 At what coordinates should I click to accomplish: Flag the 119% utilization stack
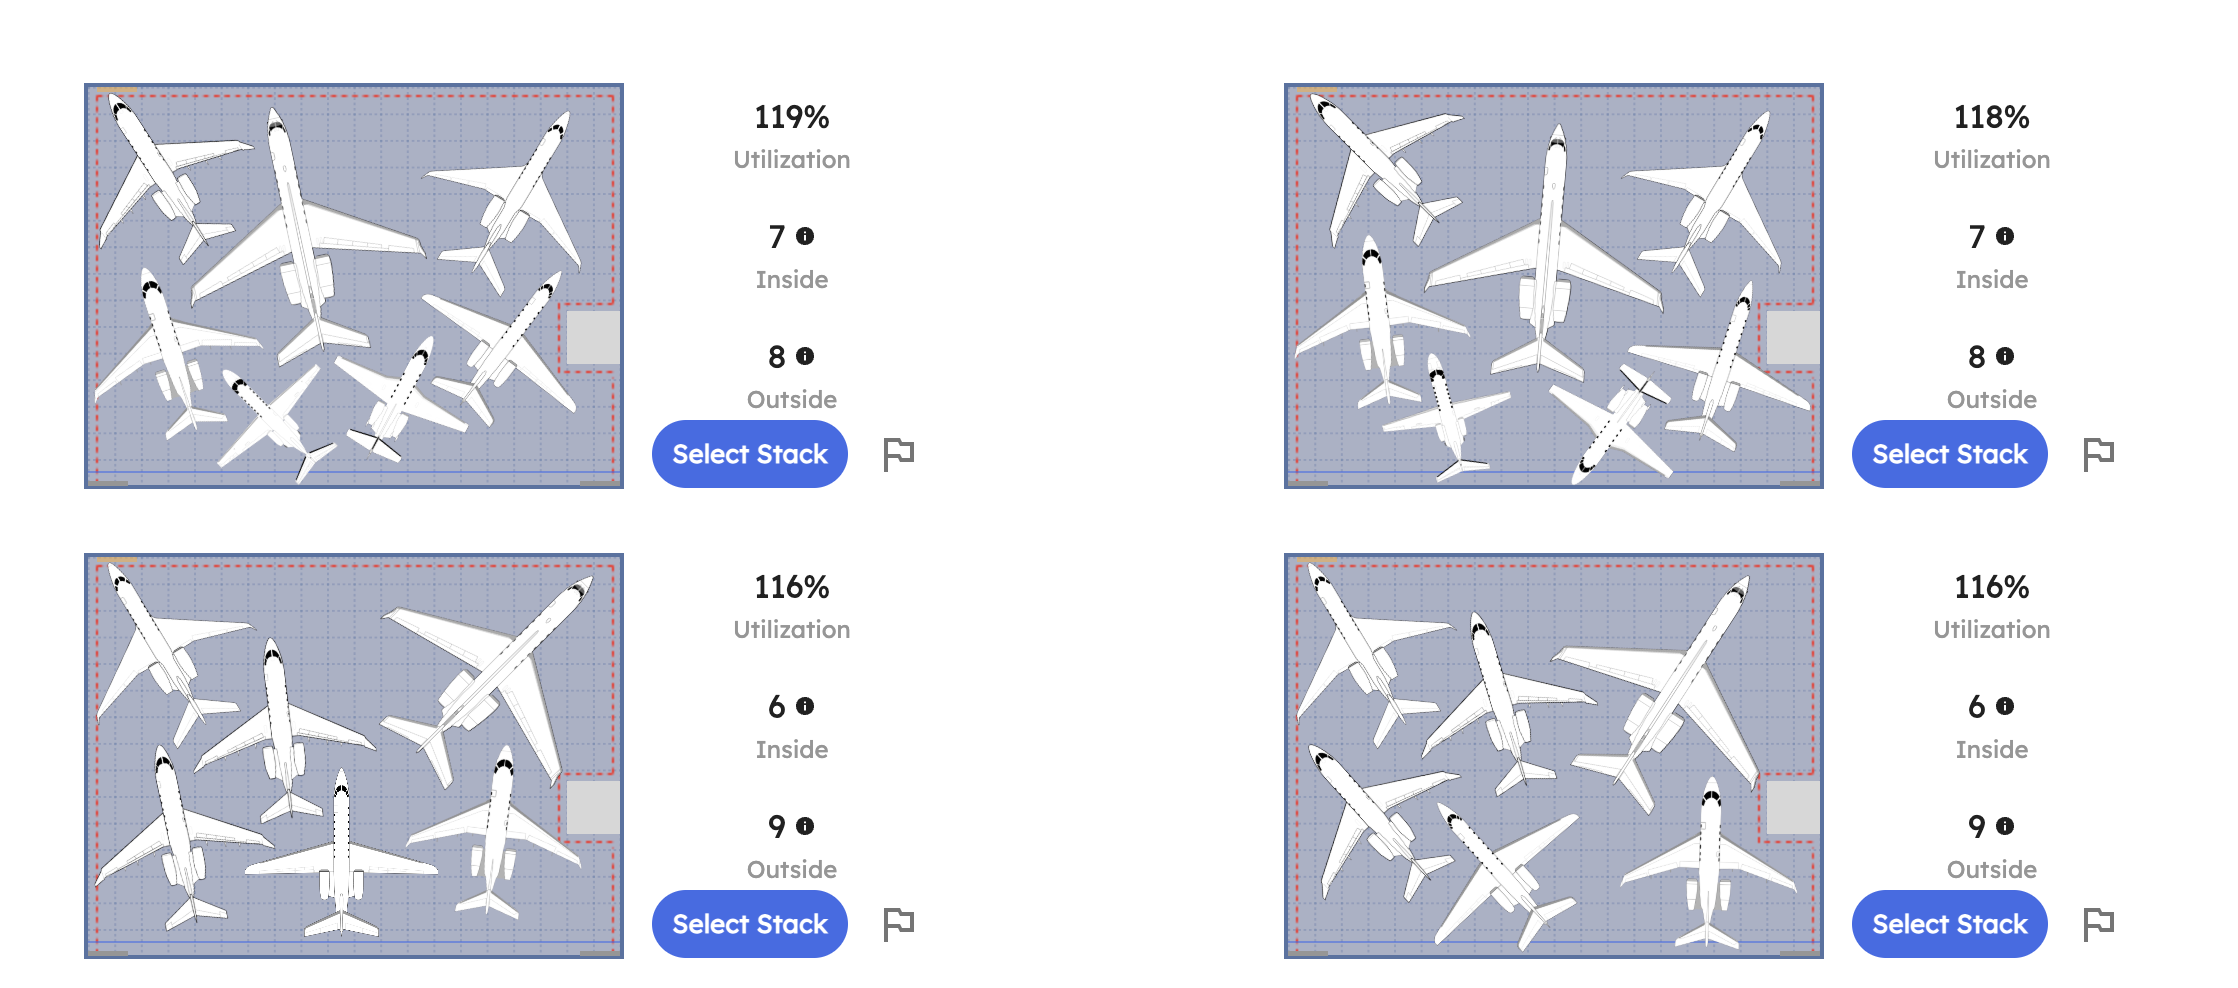coord(899,453)
